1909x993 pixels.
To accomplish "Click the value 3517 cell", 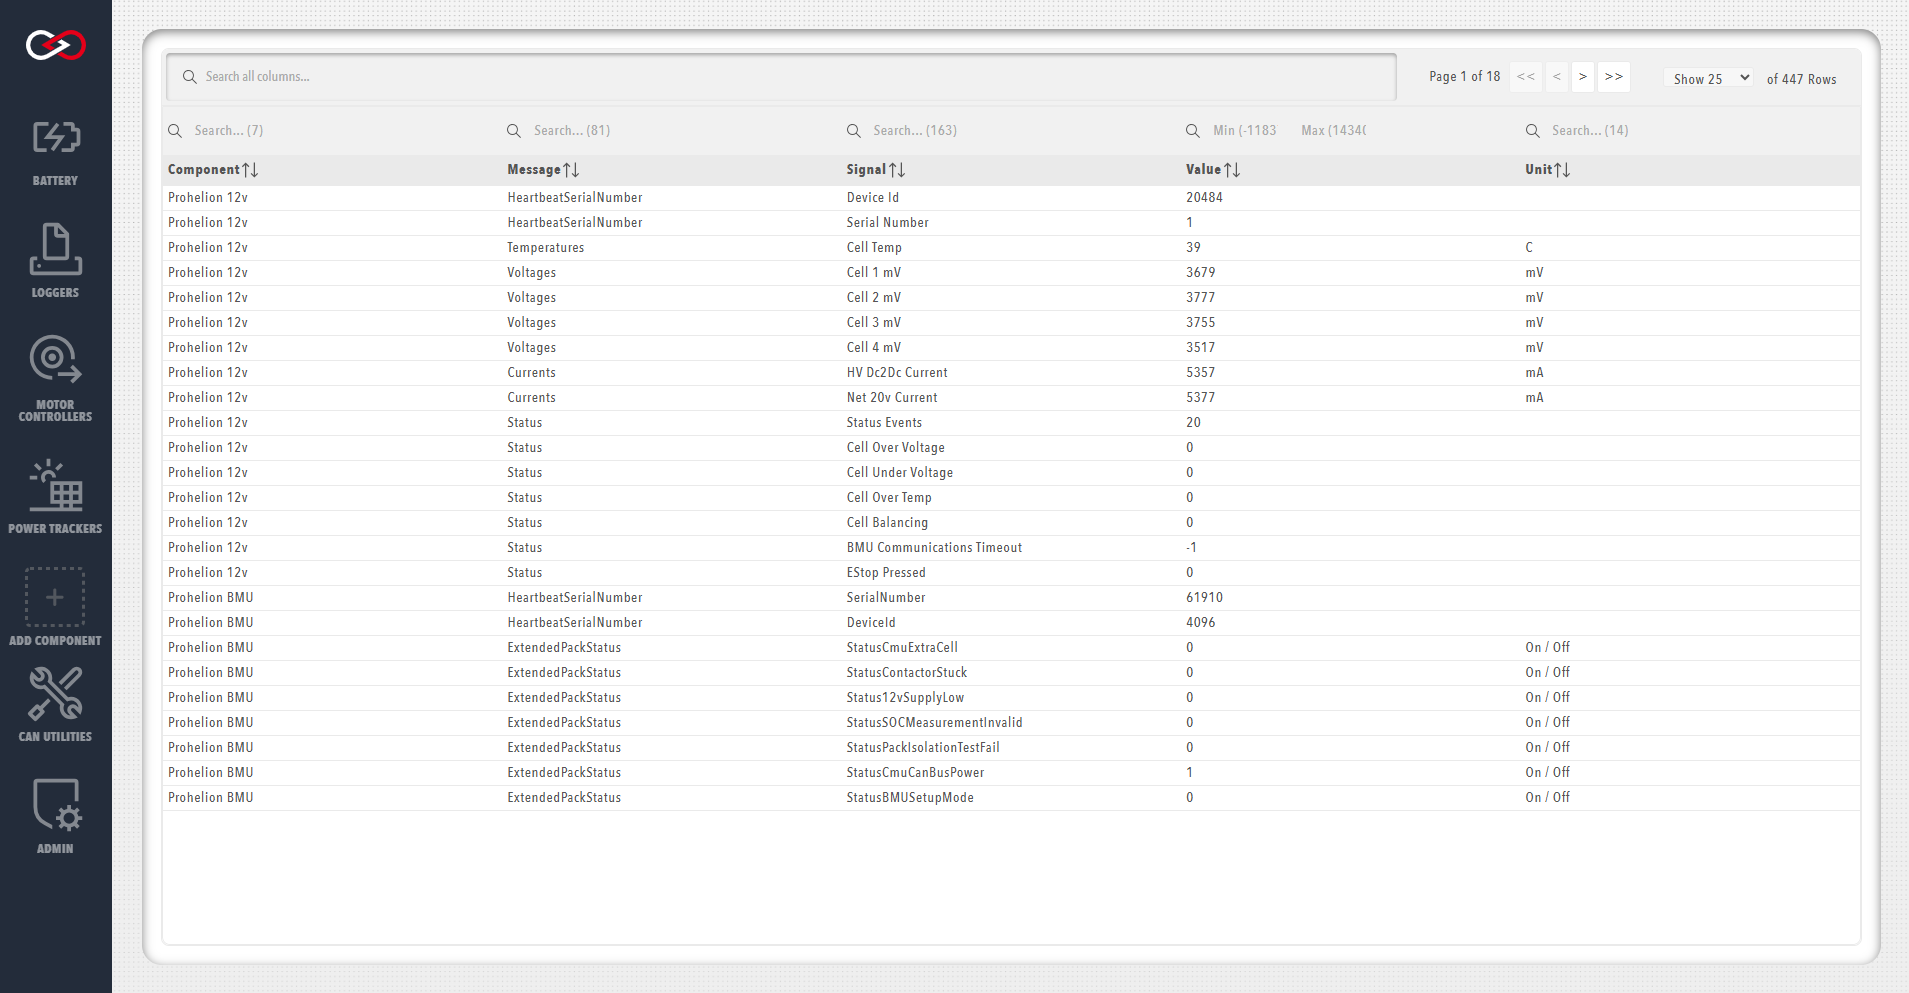I will point(1201,348).
